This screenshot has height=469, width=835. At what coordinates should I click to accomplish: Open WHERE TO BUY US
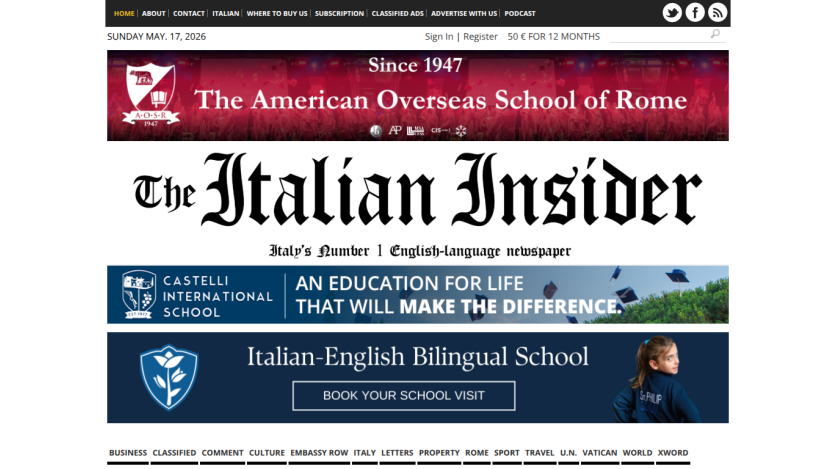coord(277,13)
